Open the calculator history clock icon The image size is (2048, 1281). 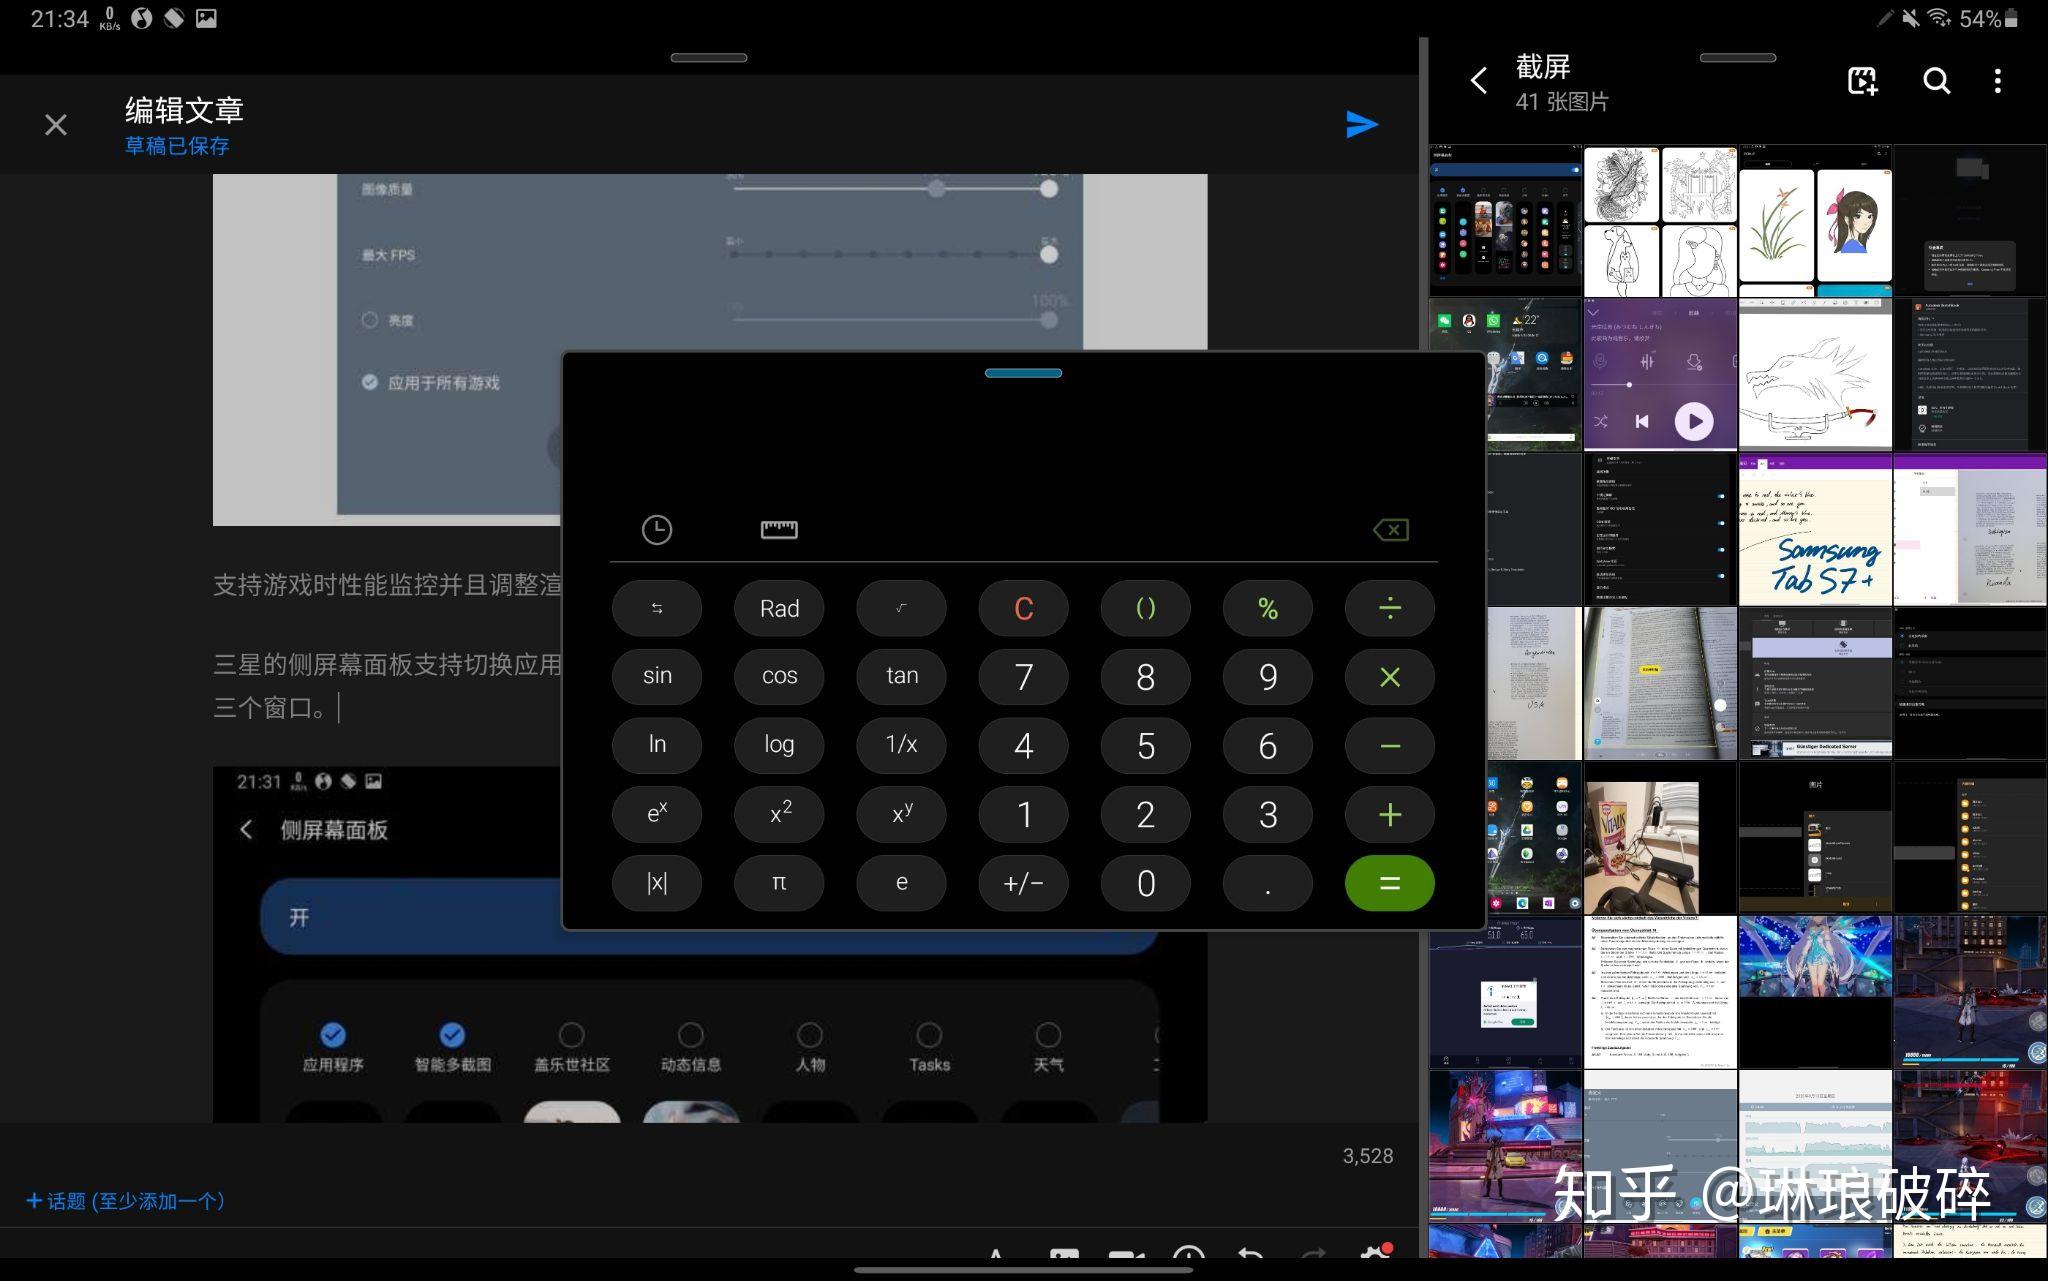point(656,530)
